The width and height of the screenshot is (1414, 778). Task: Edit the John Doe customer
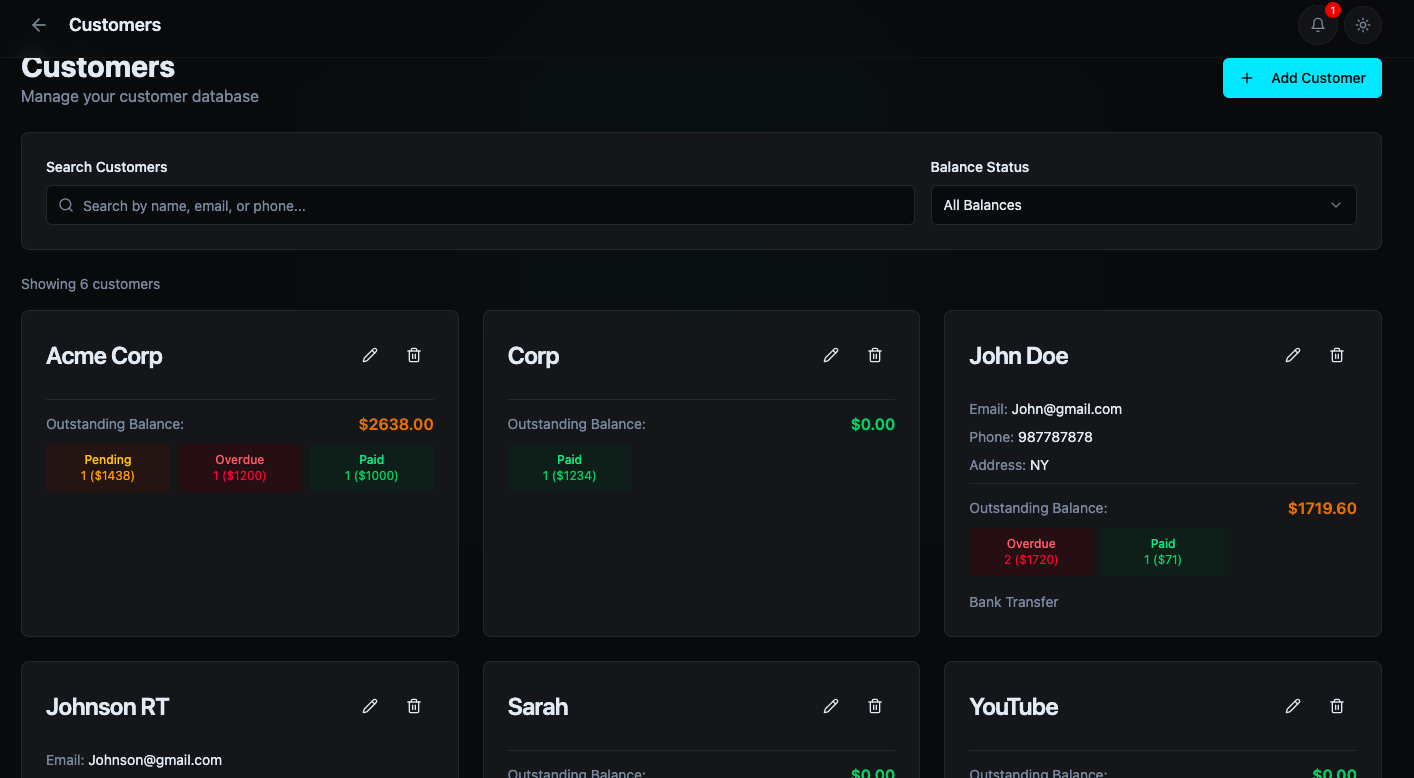pos(1293,355)
